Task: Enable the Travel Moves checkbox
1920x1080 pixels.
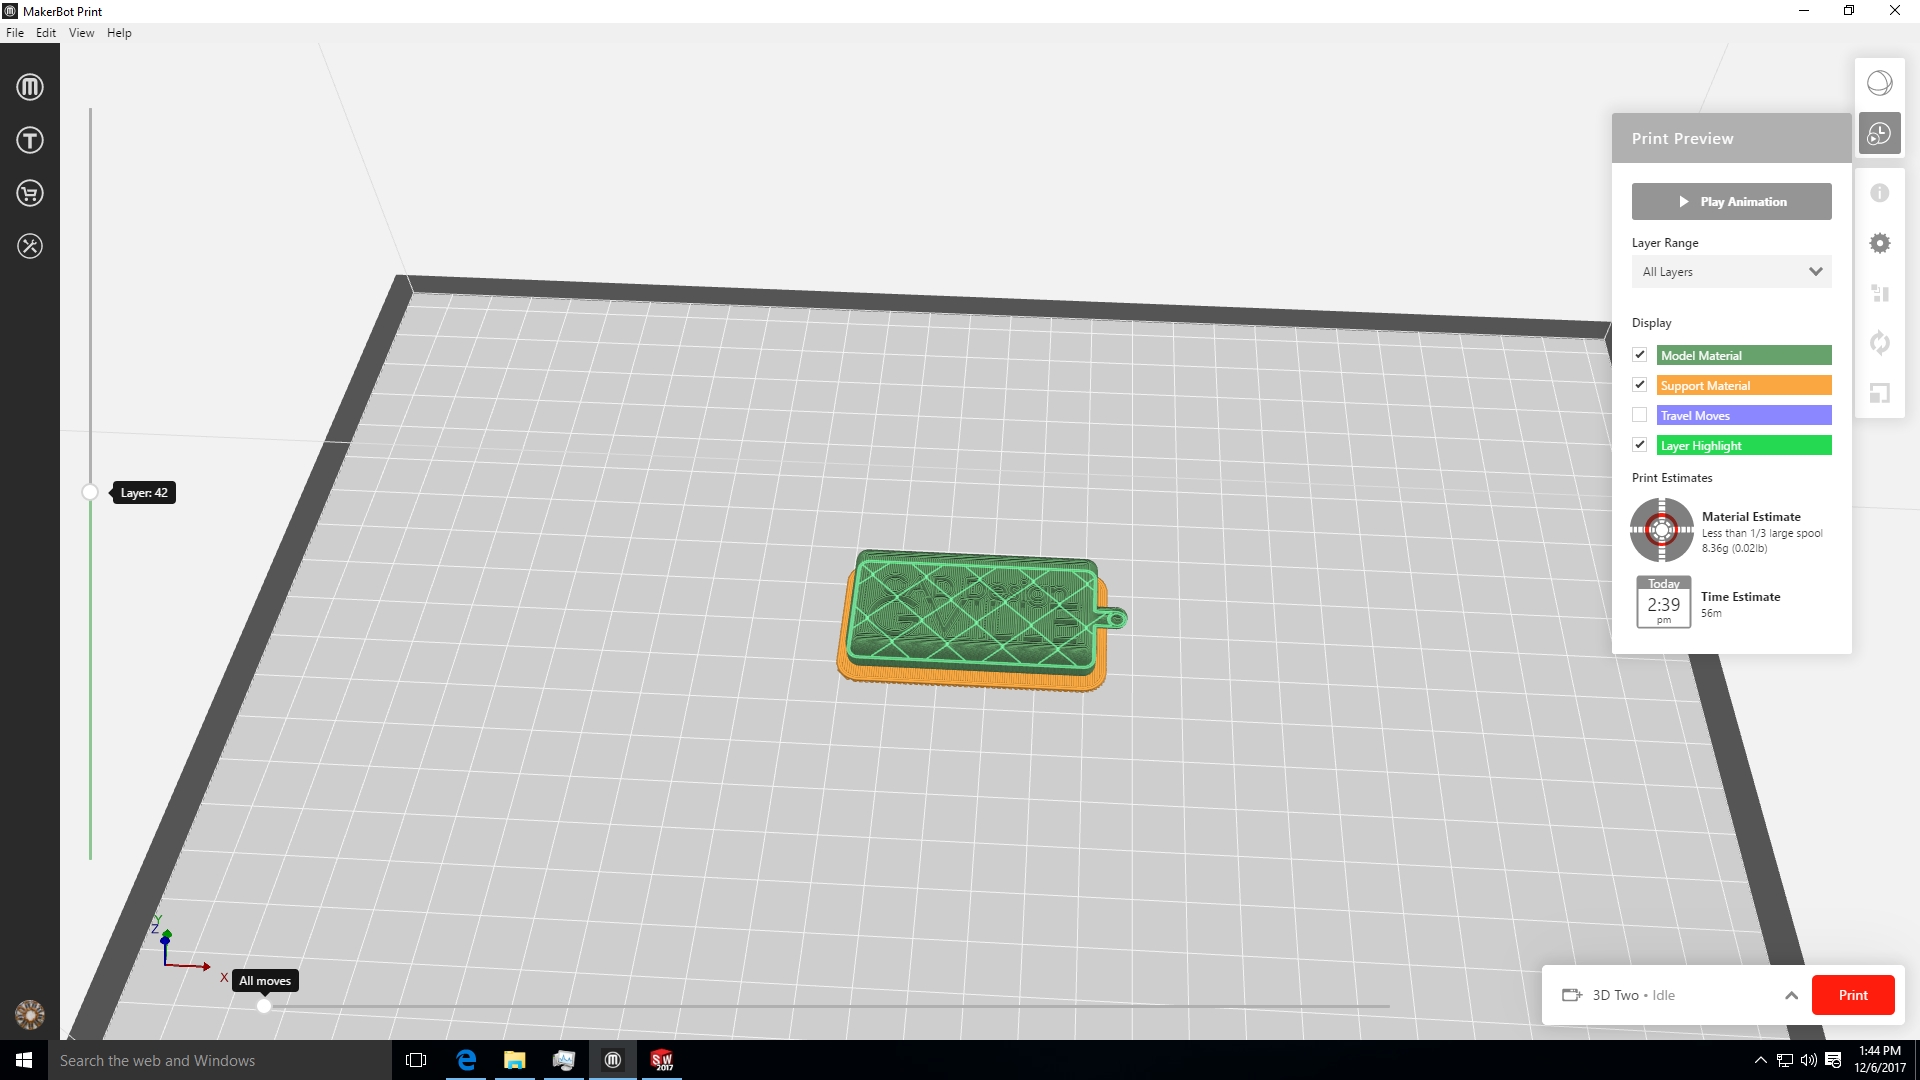Action: [1640, 414]
